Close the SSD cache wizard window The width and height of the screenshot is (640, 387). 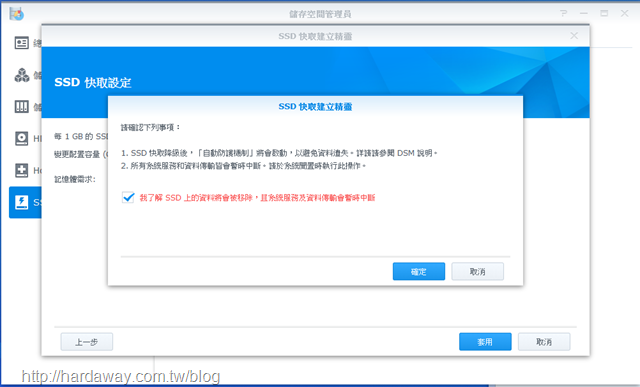click(574, 36)
